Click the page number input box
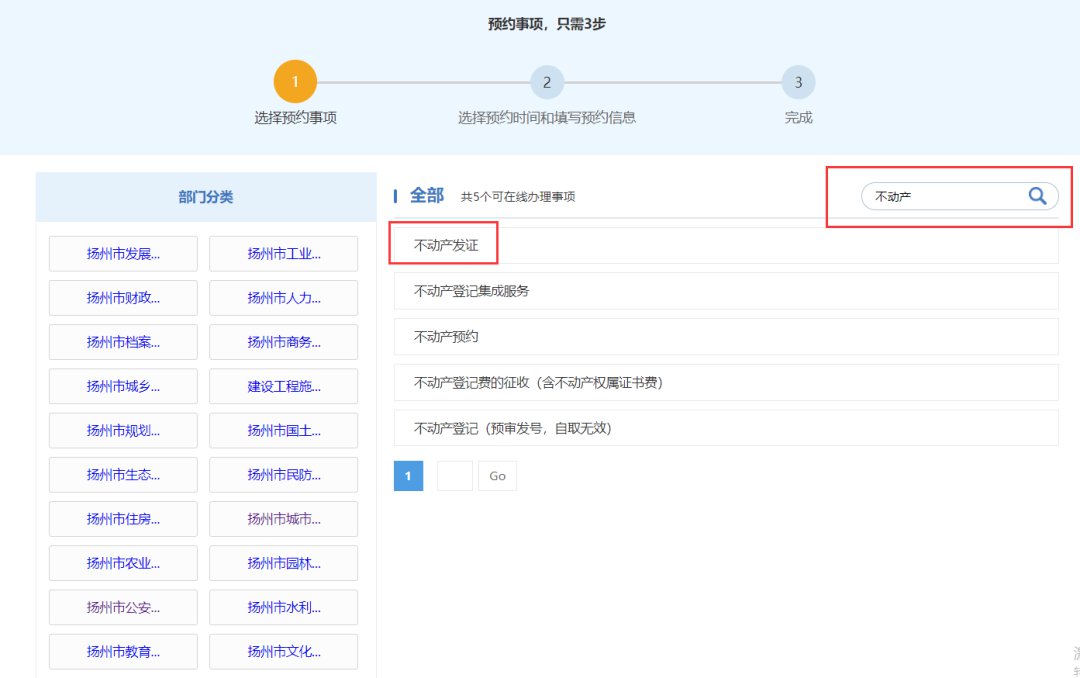The image size is (1080, 678). pyautogui.click(x=454, y=475)
